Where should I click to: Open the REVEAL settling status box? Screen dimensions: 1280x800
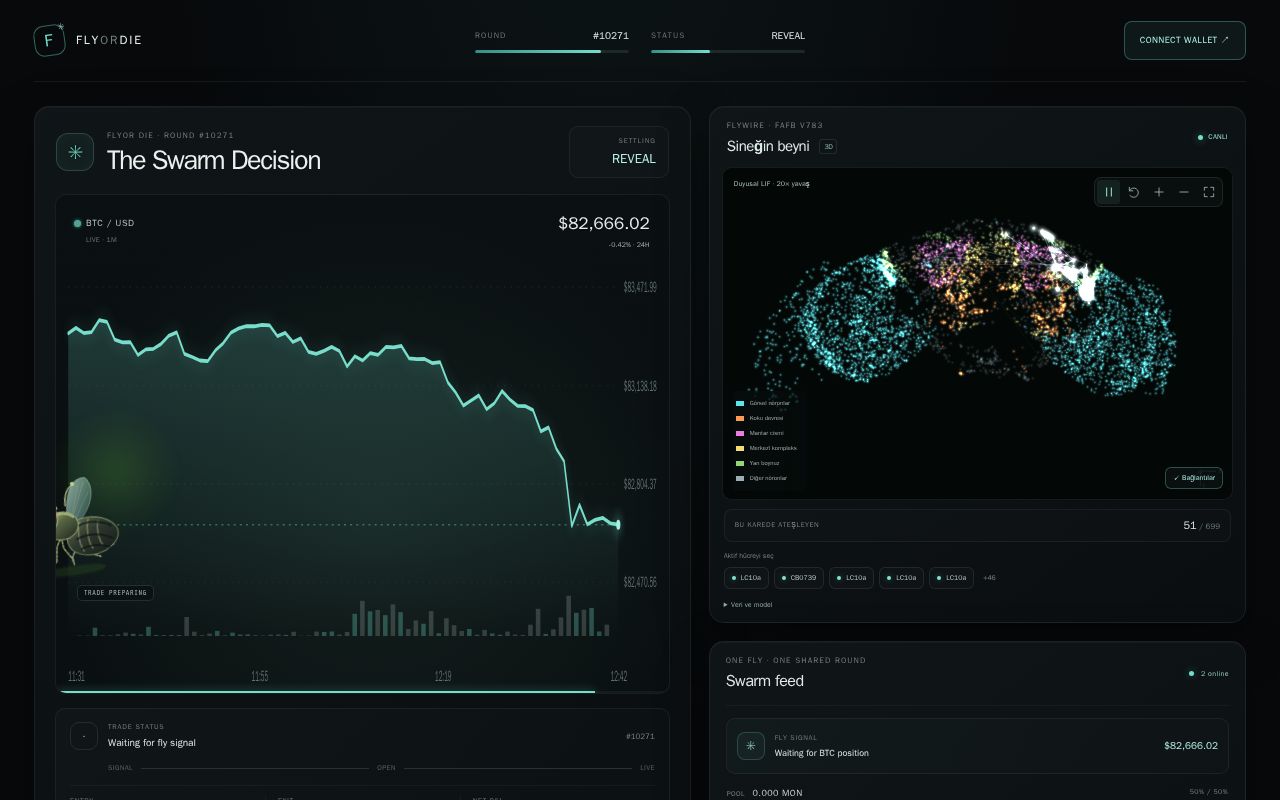[x=619, y=152]
